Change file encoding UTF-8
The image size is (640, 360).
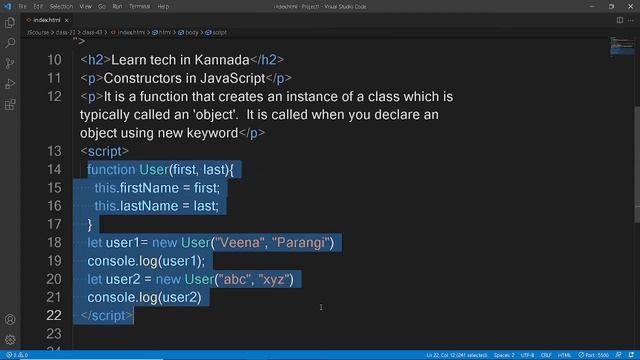pyautogui.click(x=527, y=355)
